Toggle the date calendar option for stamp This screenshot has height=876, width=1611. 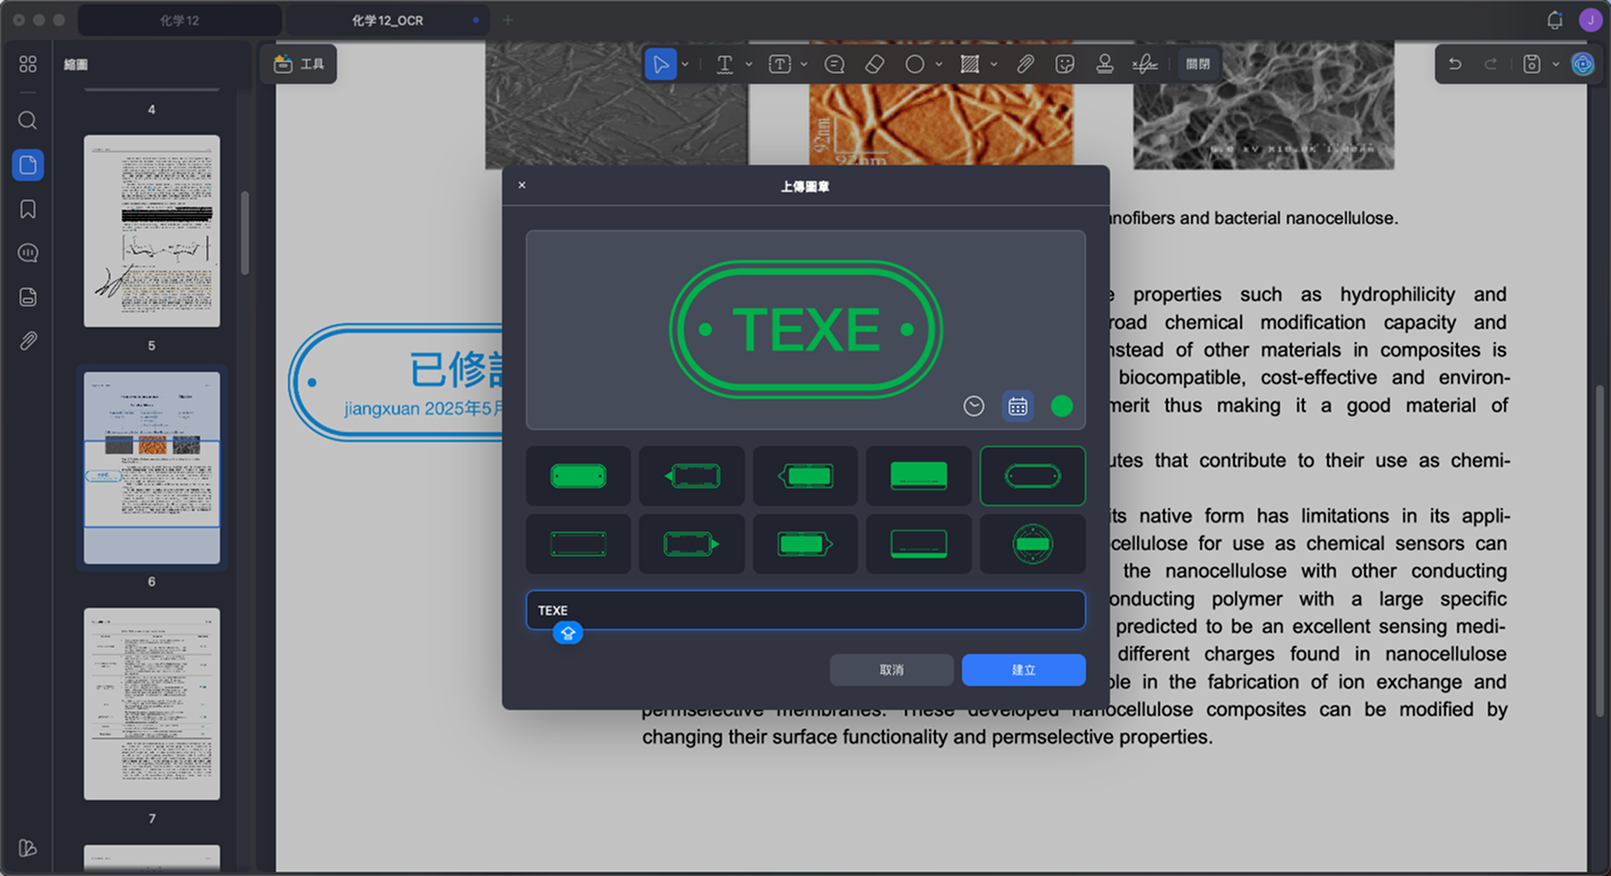click(x=1018, y=406)
